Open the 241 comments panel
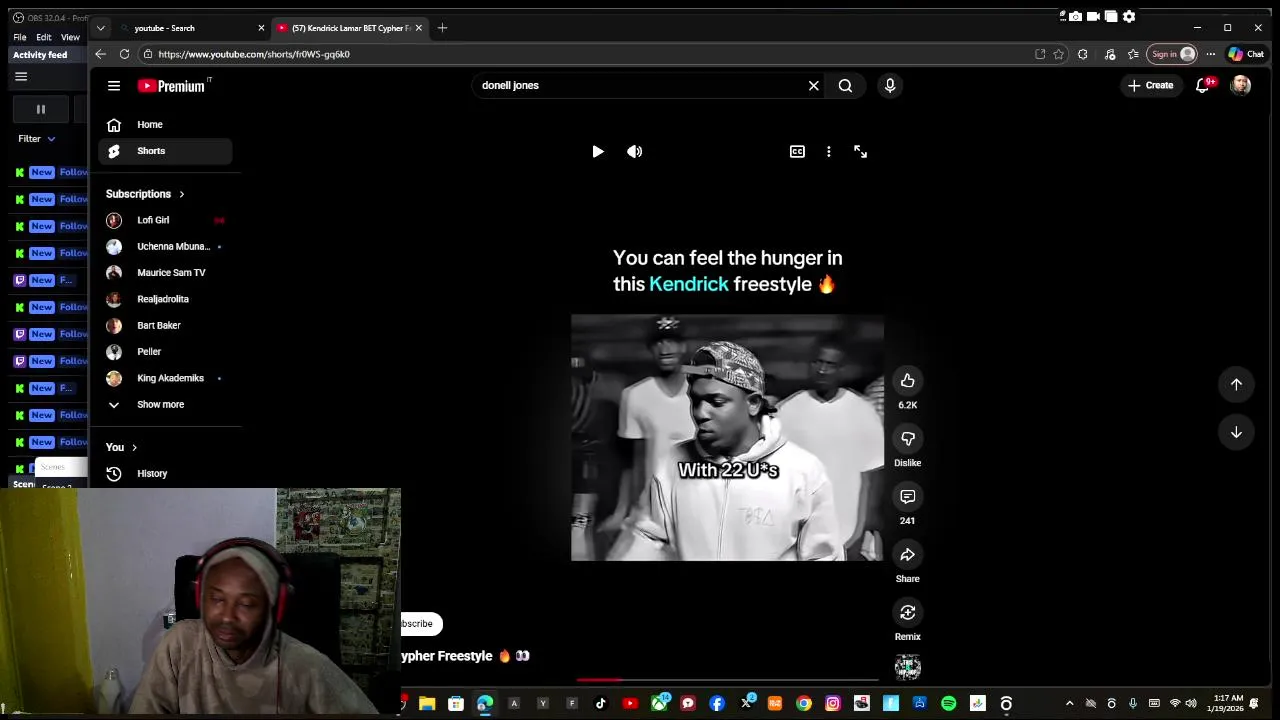 click(x=907, y=497)
